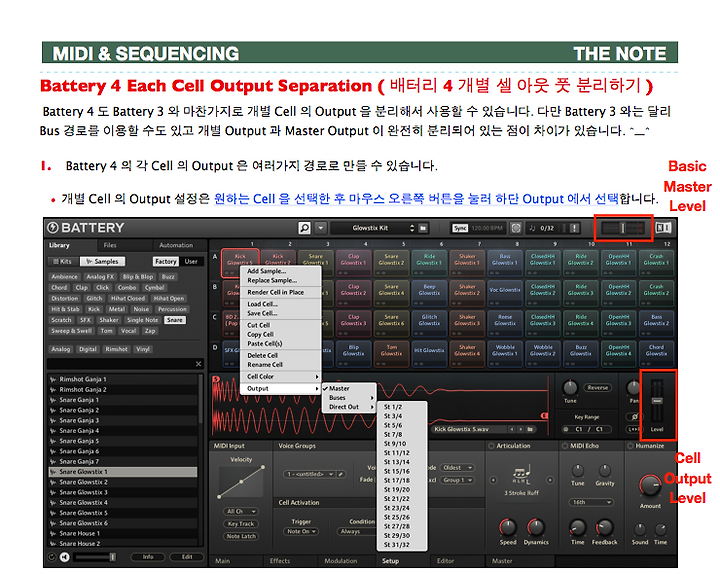The image size is (720, 574).
Task: Select Direct Out submenu entry
Action: [x=349, y=407]
